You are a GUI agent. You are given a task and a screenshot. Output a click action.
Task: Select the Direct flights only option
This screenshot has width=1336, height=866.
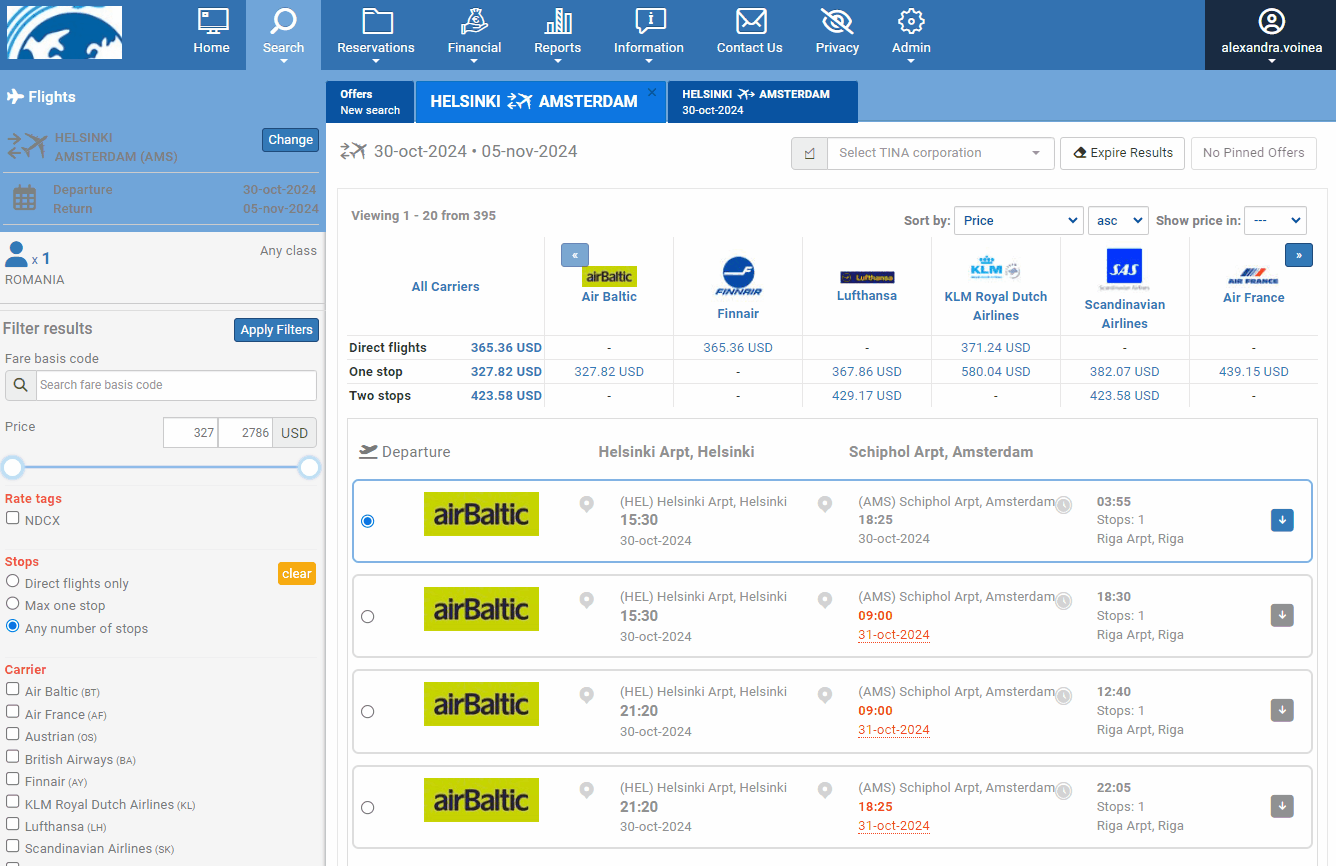pyautogui.click(x=13, y=581)
